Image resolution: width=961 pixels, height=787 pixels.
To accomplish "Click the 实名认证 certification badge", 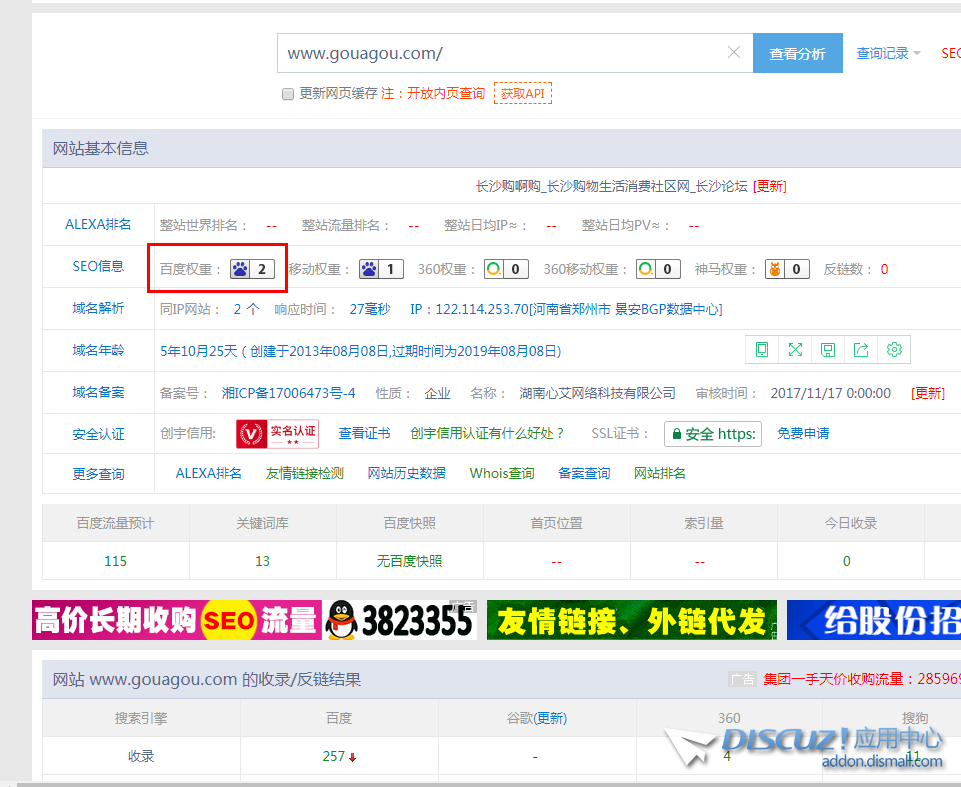I will [x=278, y=433].
